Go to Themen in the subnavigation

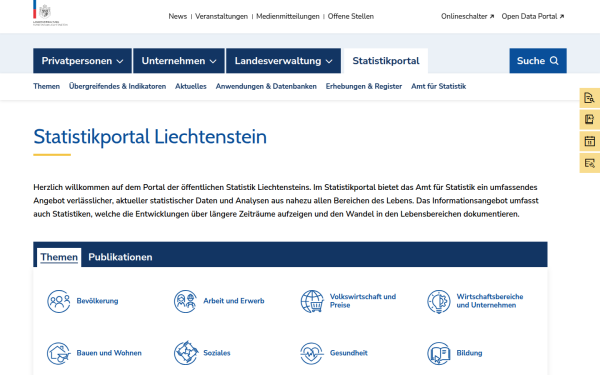pos(46,86)
